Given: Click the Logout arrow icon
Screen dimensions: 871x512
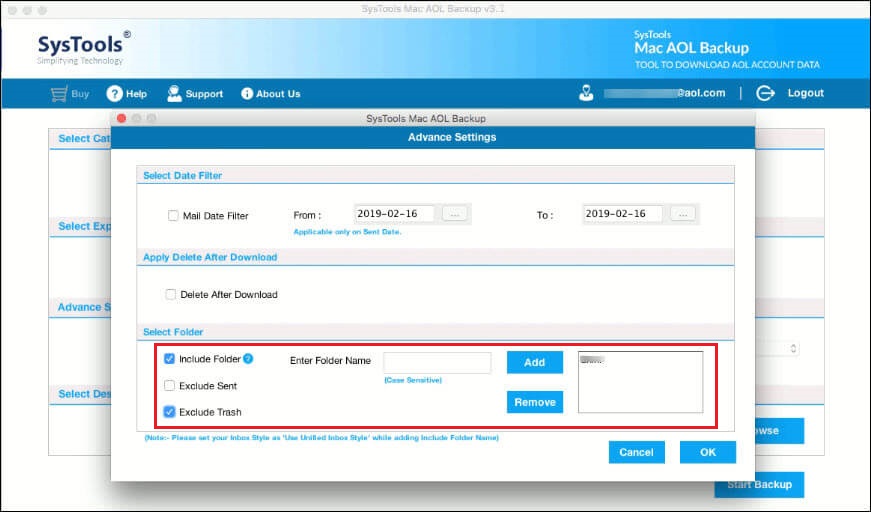Looking at the screenshot, I should click(765, 93).
